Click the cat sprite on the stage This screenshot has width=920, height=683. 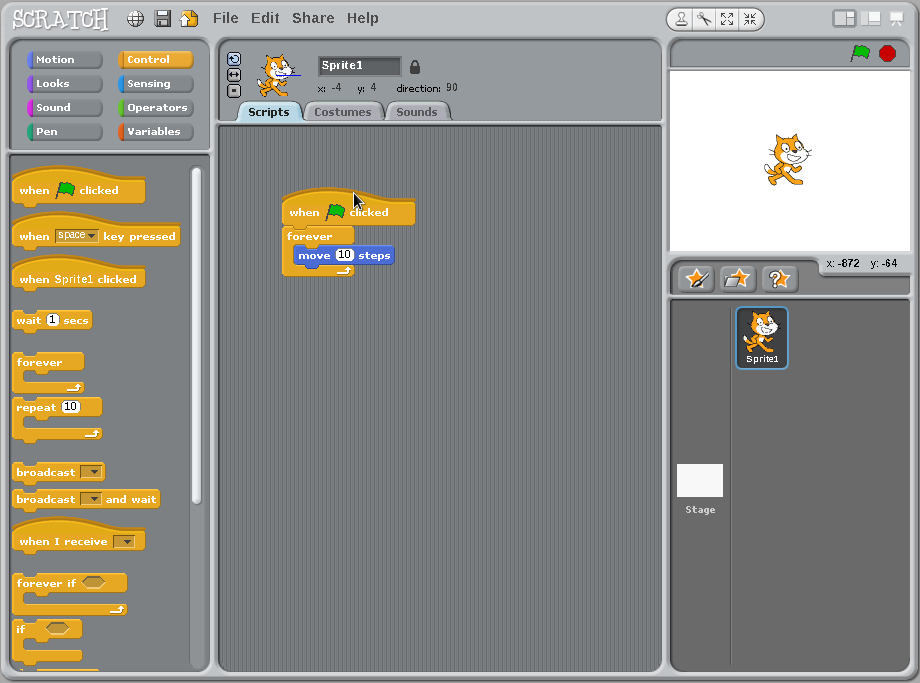pos(788,160)
